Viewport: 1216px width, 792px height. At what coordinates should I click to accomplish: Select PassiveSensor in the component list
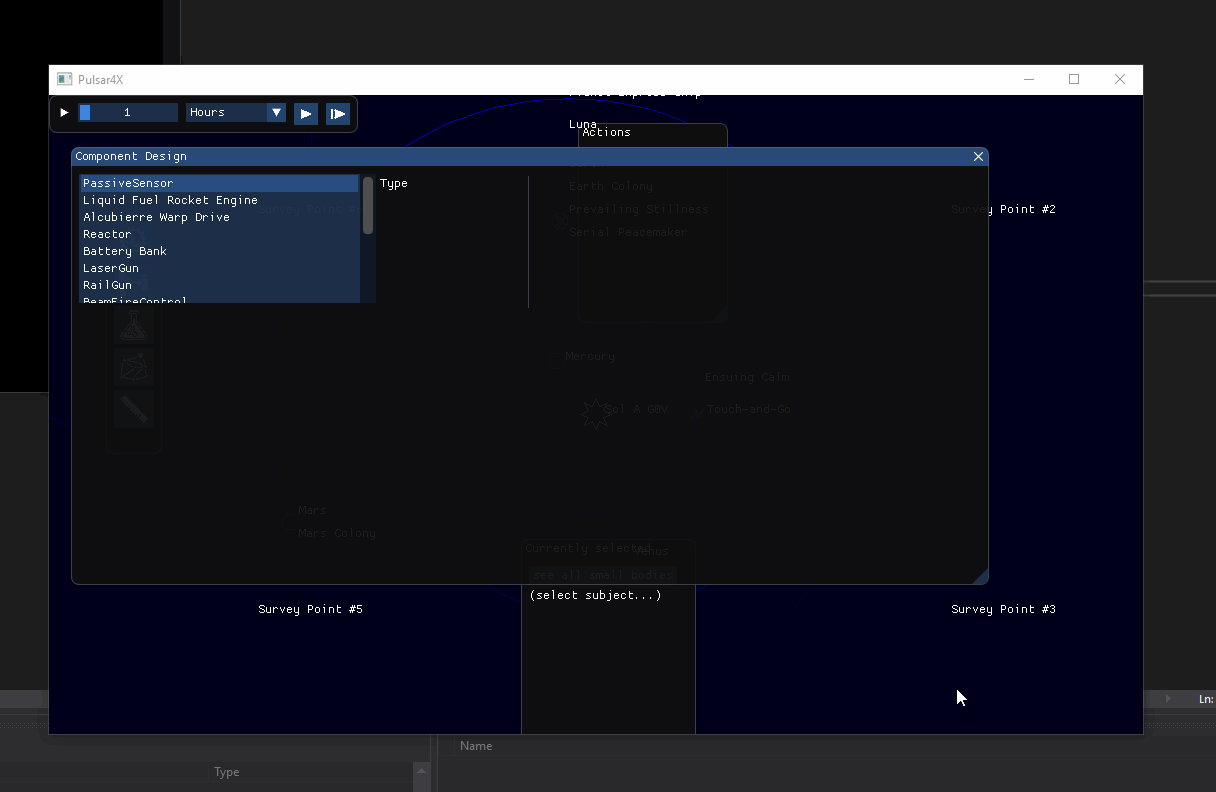click(x=128, y=183)
